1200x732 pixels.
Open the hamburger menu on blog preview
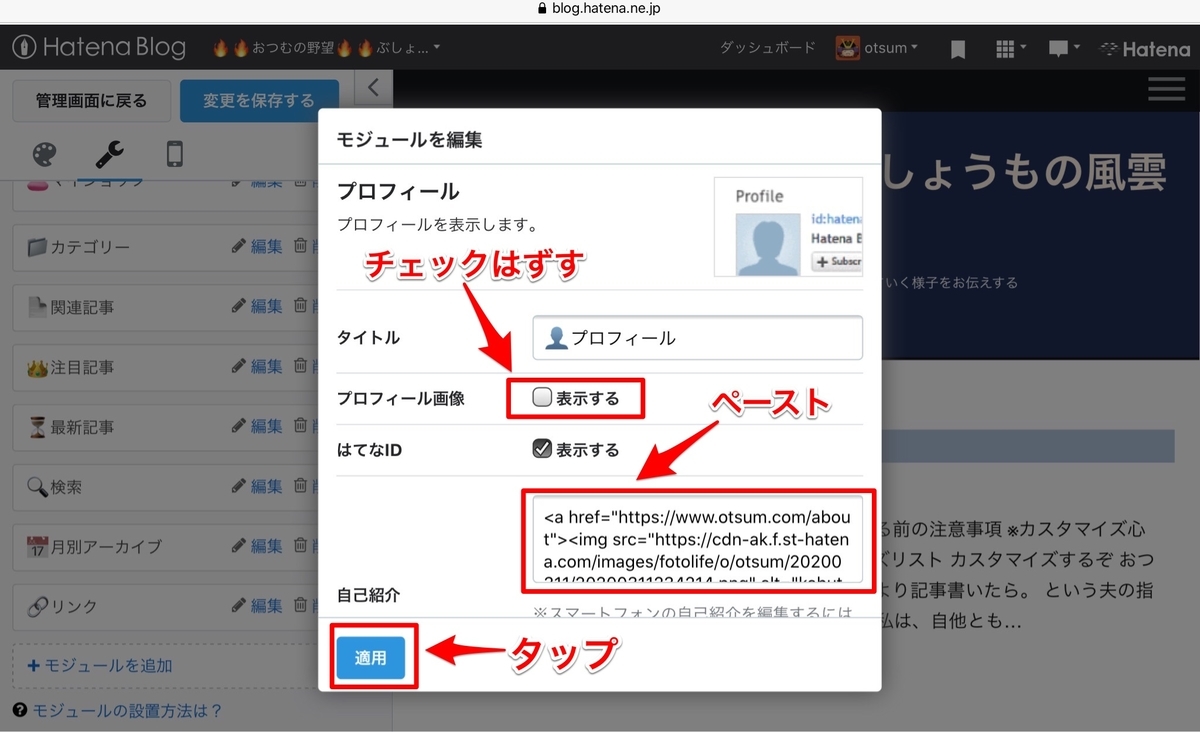point(1166,89)
